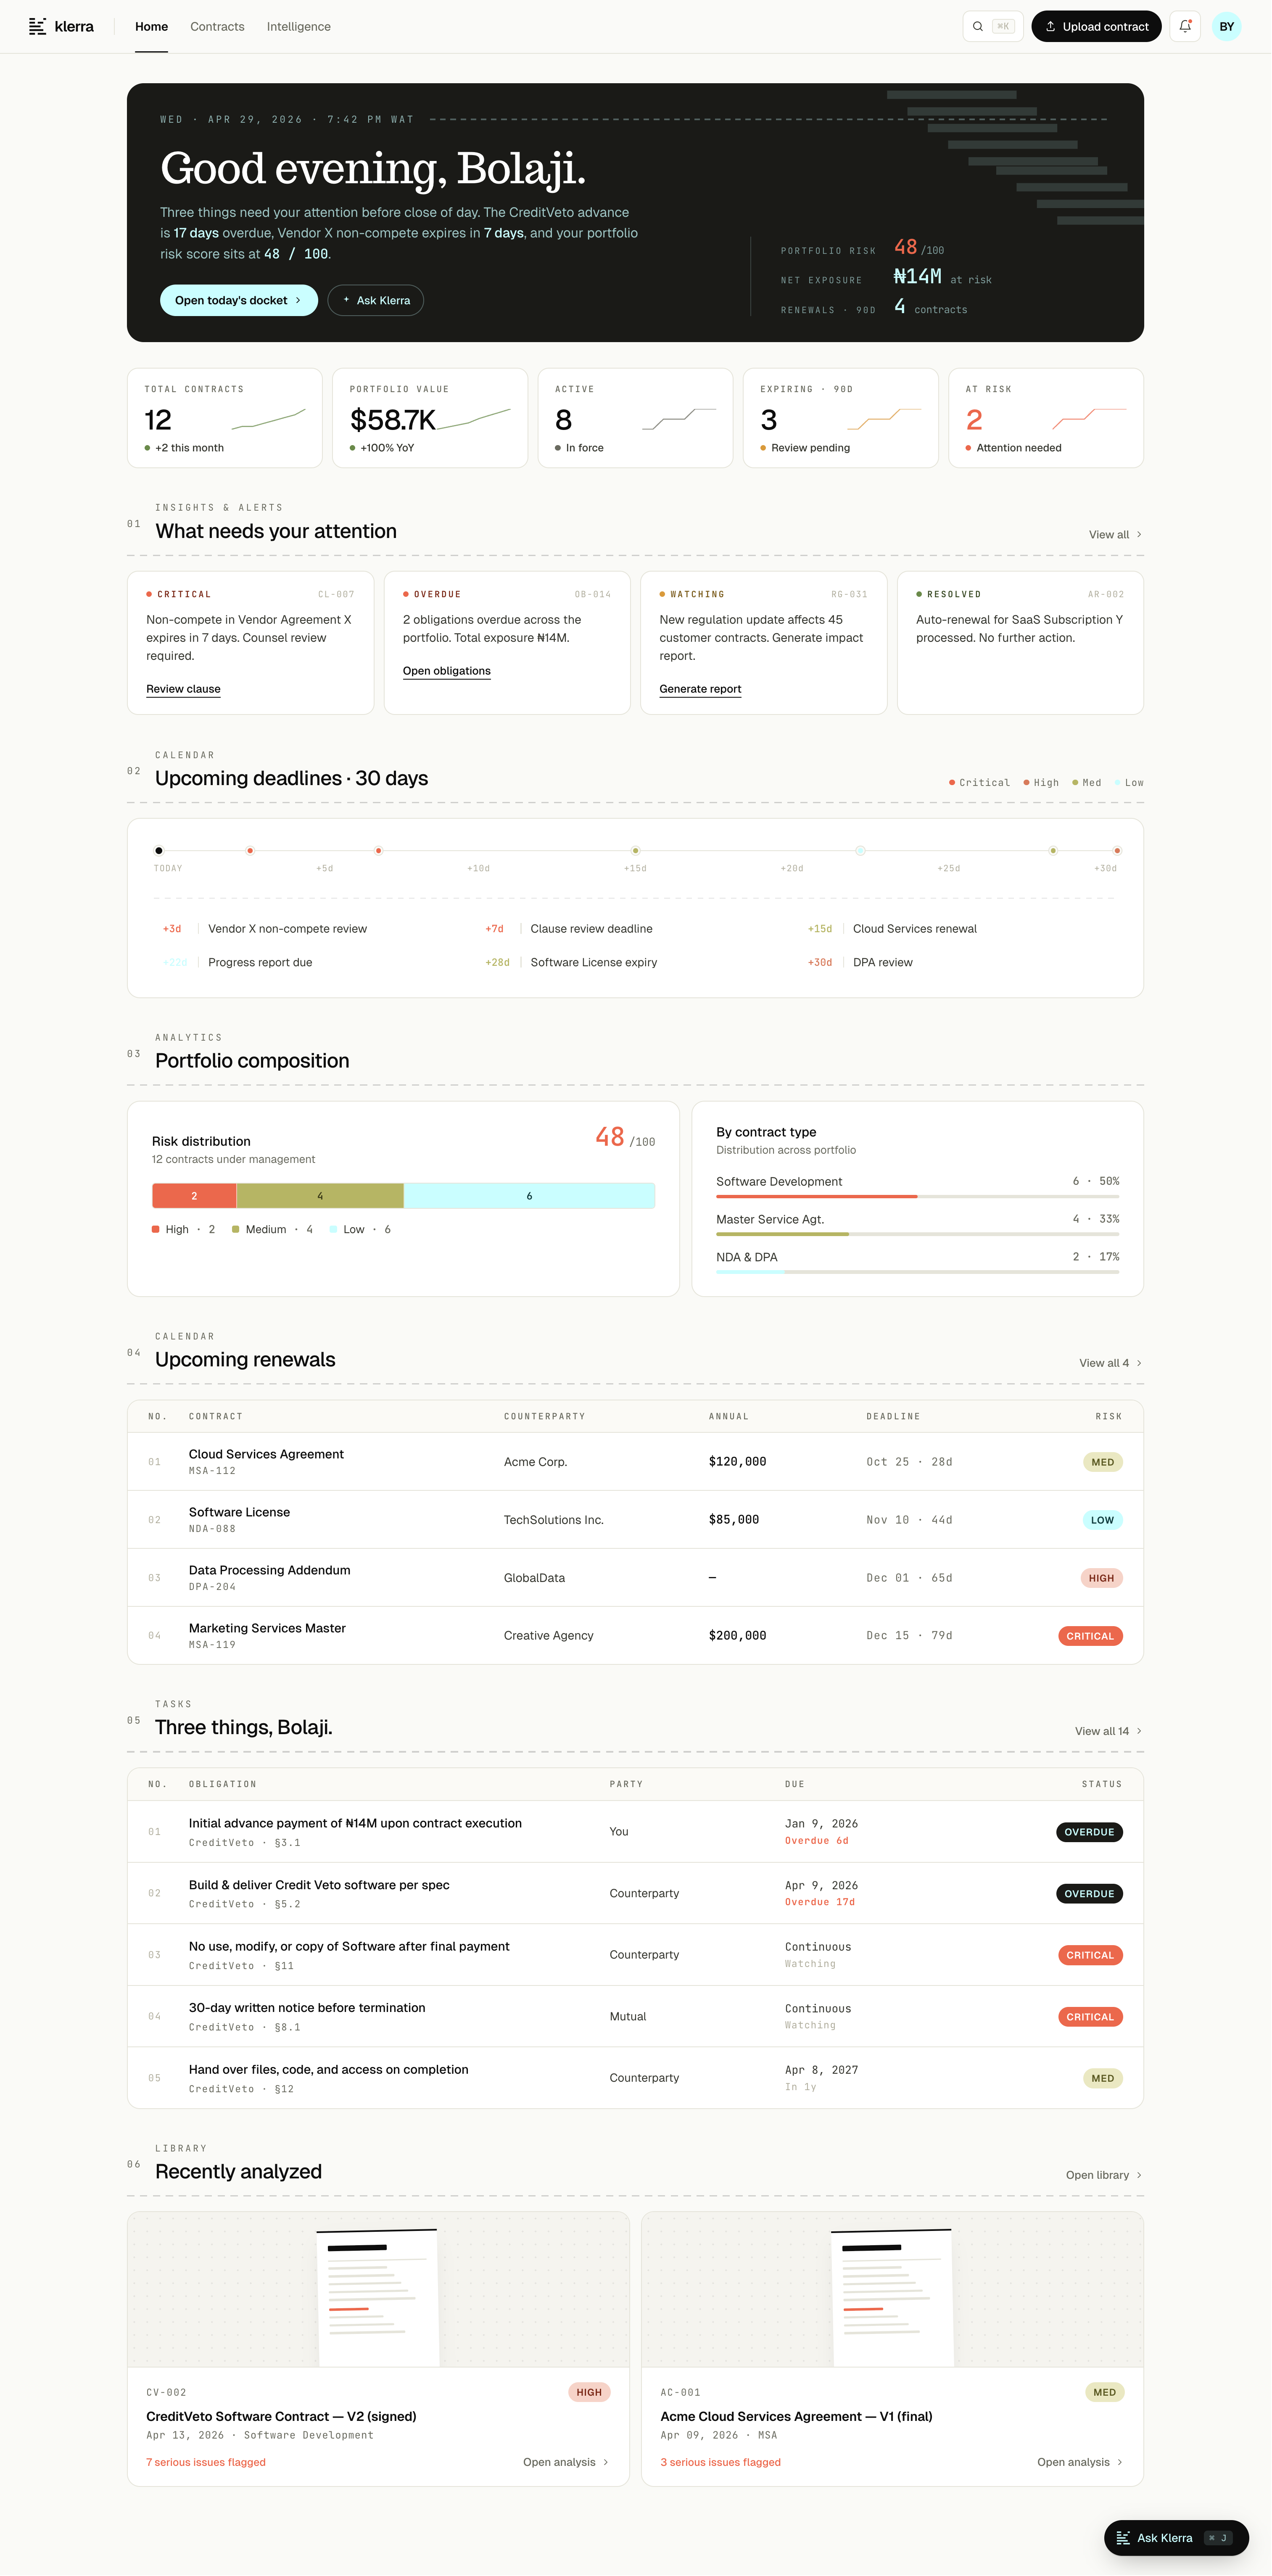
Task: Click MED badge on Hand over files row
Action: point(1103,2078)
